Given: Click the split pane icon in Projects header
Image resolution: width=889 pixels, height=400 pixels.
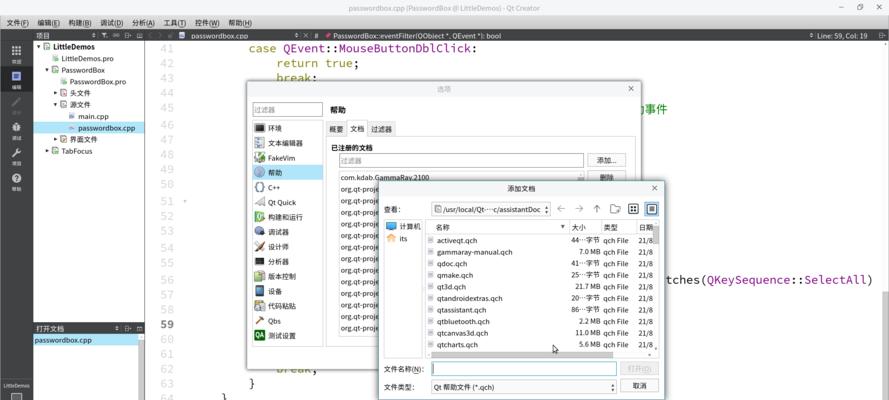Looking at the screenshot, I should [128, 35].
